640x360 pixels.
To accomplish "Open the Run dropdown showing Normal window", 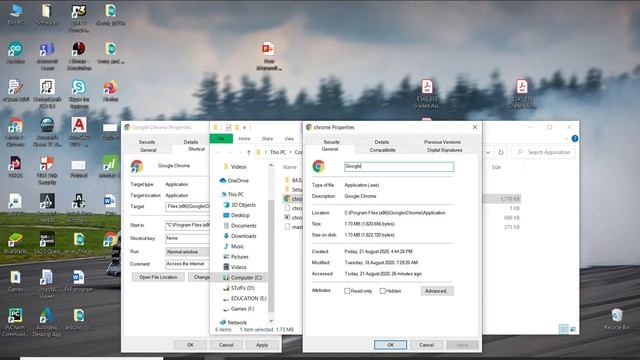I will [x=188, y=252].
